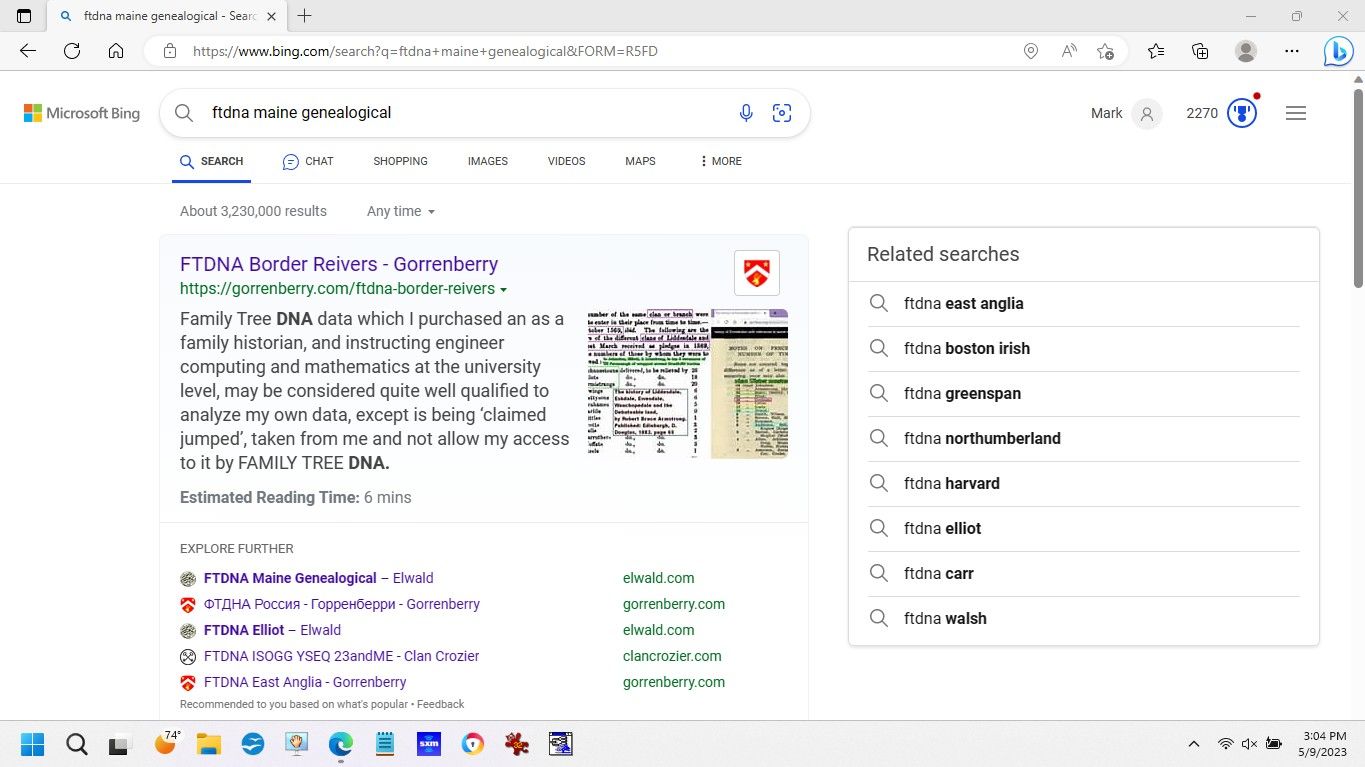This screenshot has width=1365, height=767.
Task: Open Any time filter dropdown
Action: click(401, 211)
